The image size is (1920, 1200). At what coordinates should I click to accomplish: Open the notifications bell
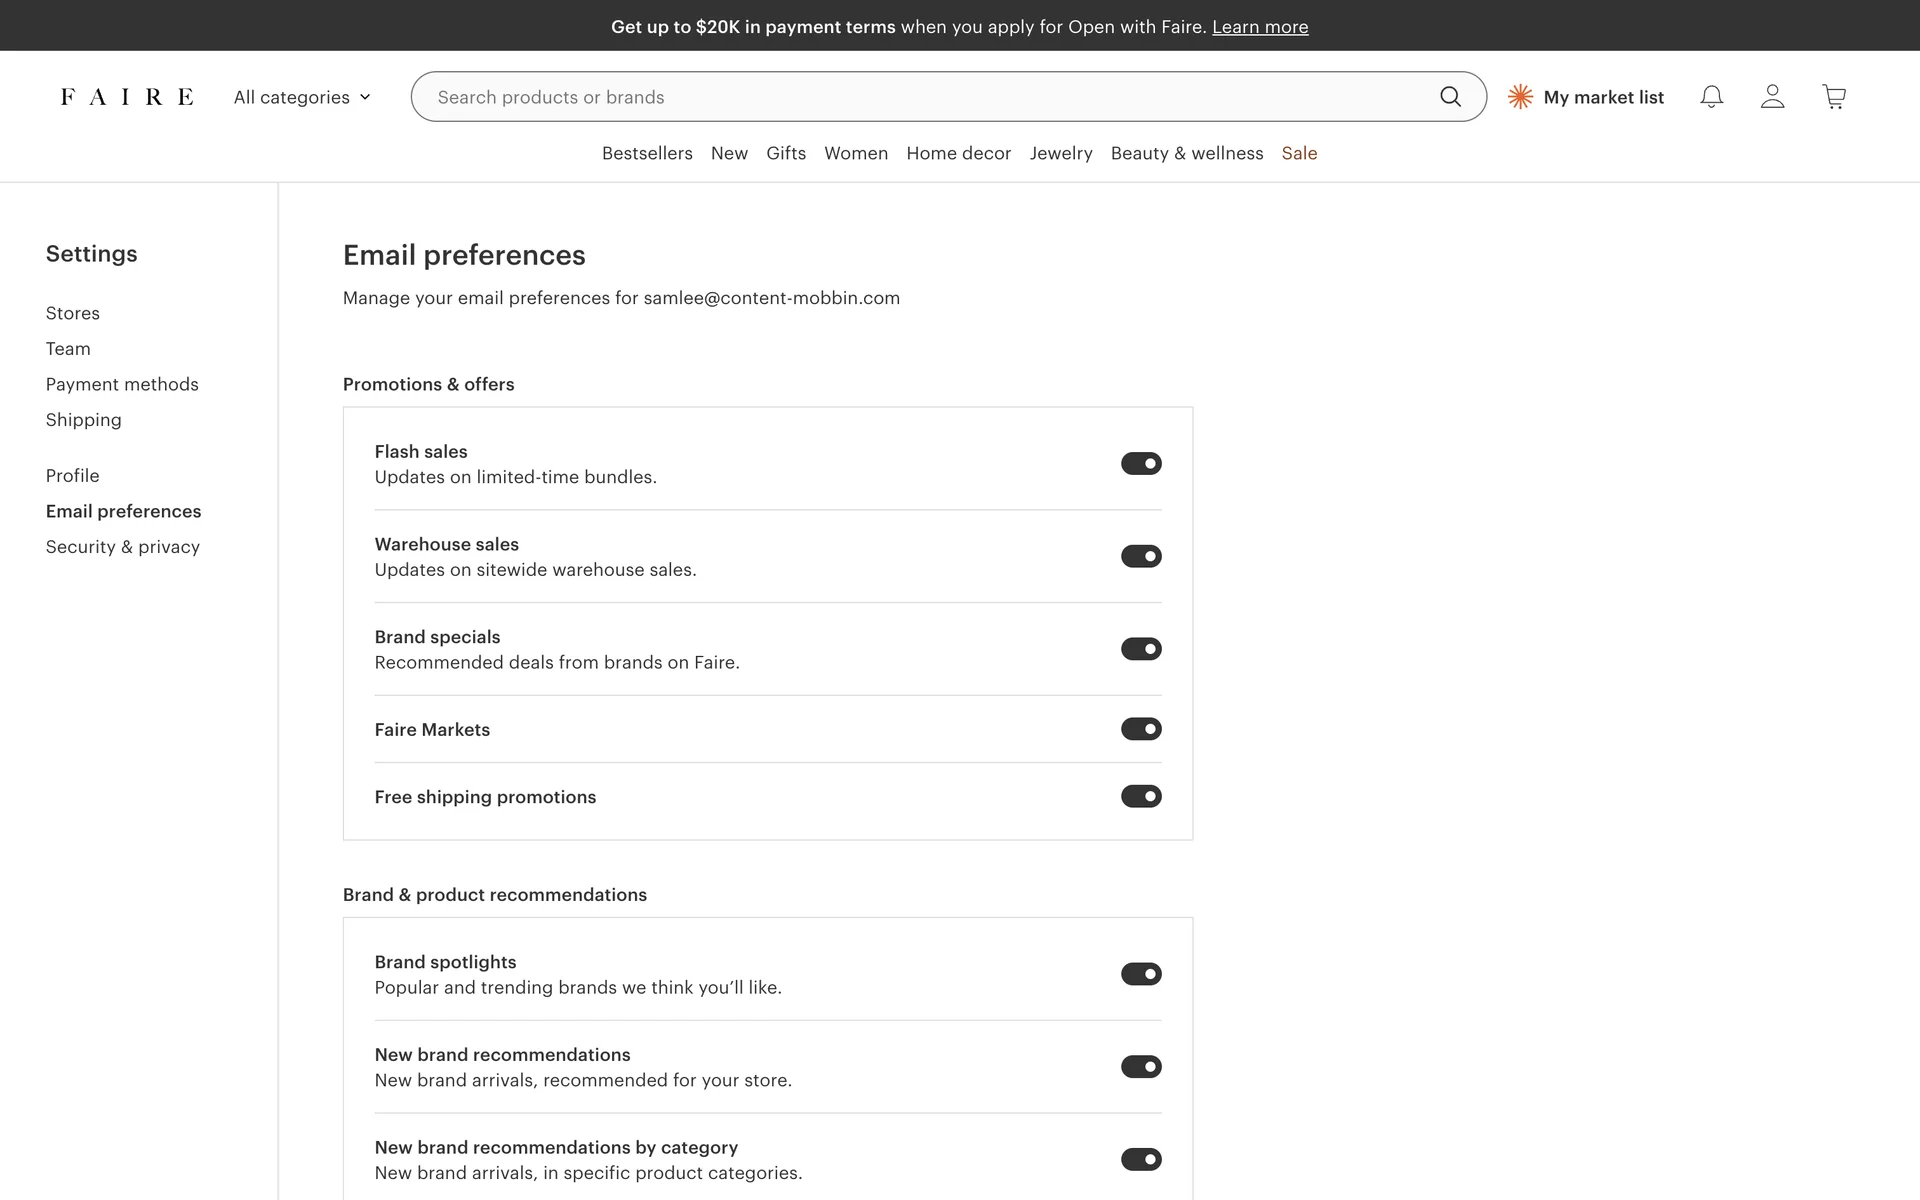1711,97
